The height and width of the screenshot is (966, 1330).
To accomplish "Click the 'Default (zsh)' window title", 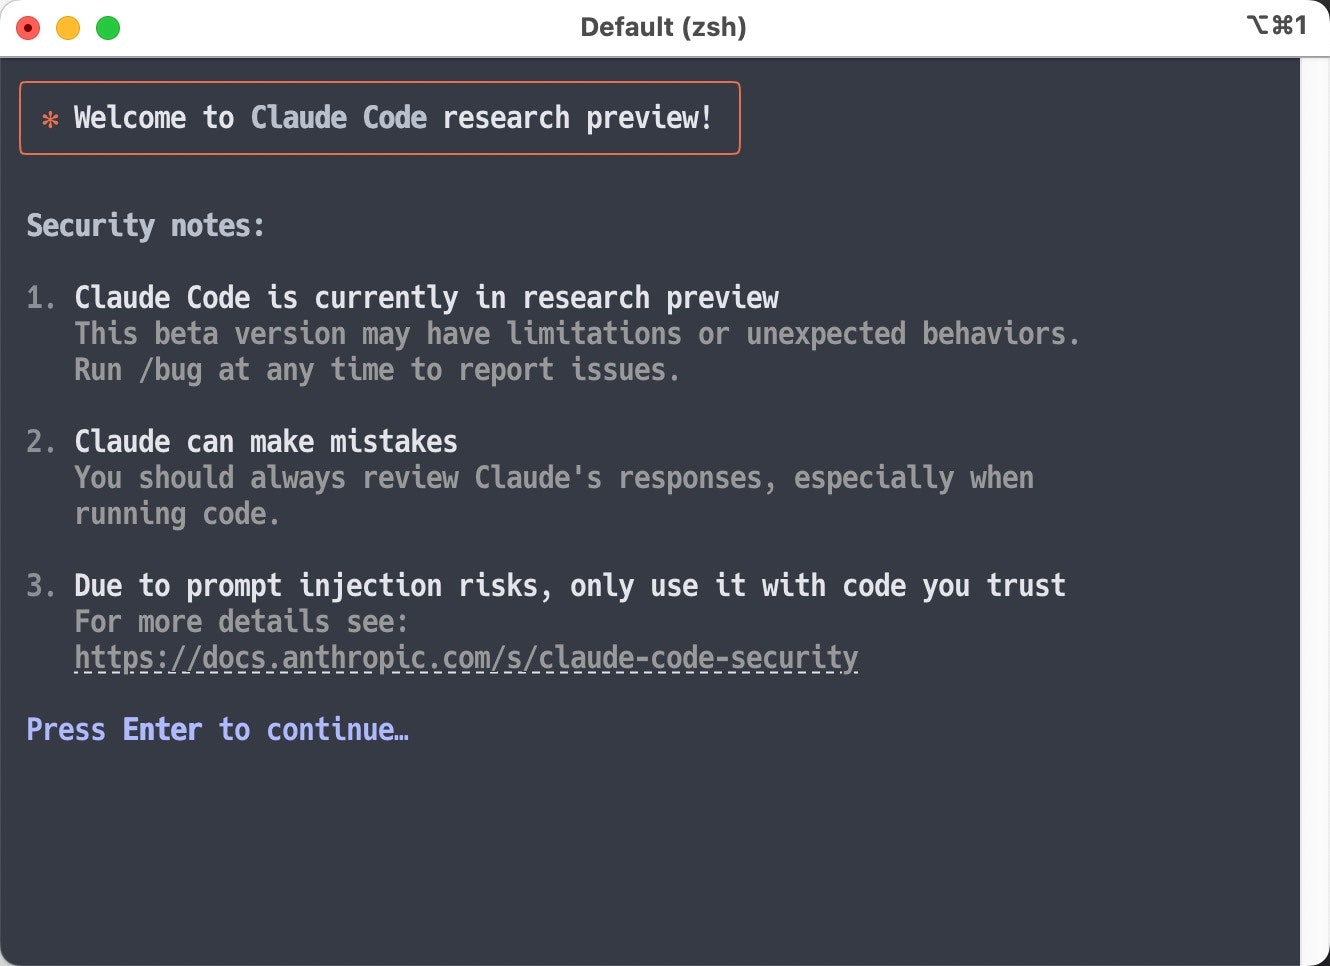I will (x=663, y=27).
